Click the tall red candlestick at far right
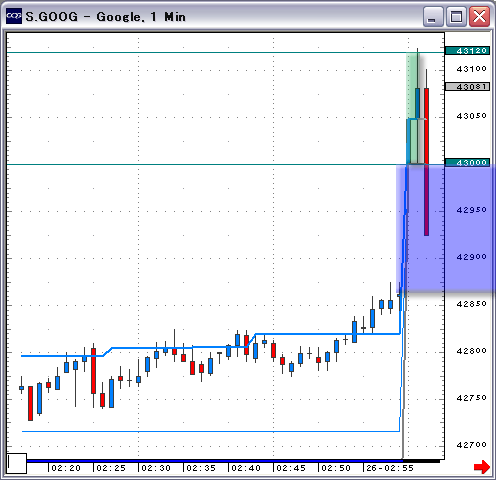The height and width of the screenshot is (480, 496). (426, 162)
